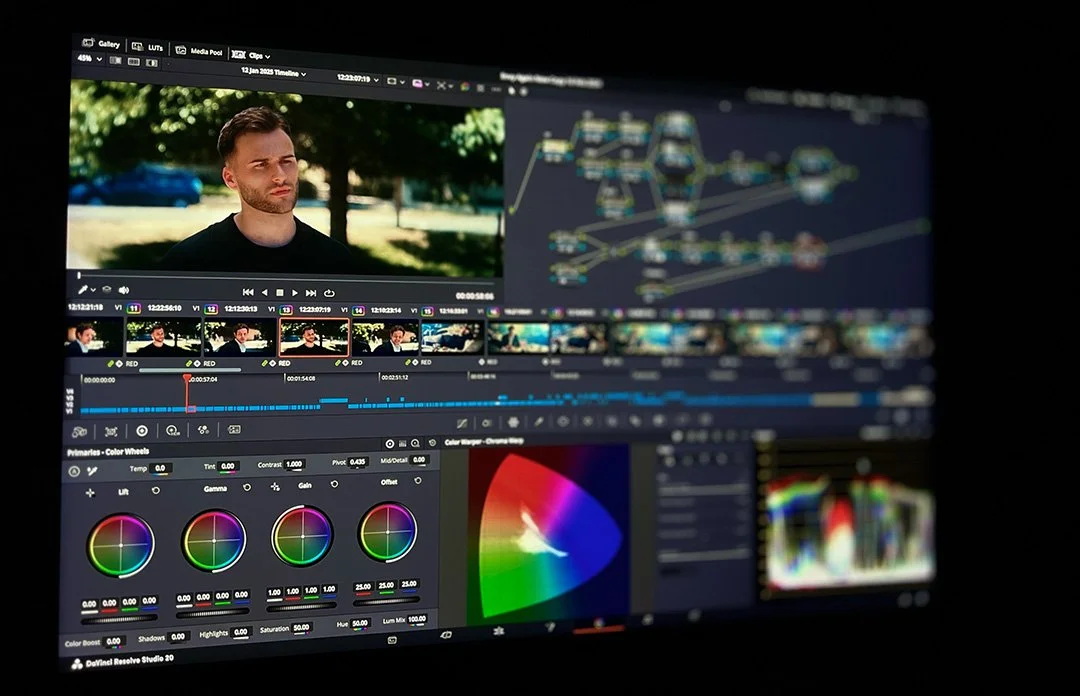The height and width of the screenshot is (696, 1080).
Task: Click the Saturation value field
Action: (302, 627)
